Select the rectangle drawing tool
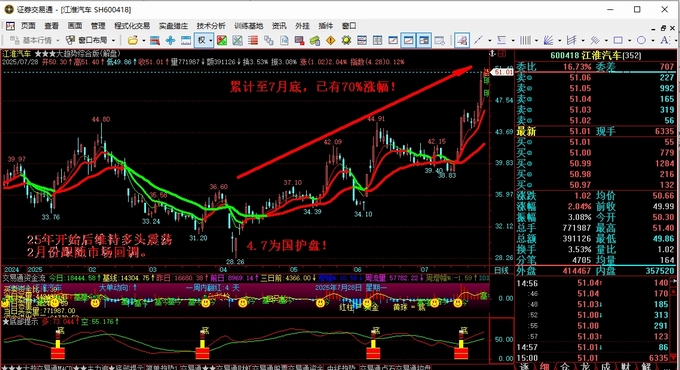The image size is (680, 370). [618, 40]
